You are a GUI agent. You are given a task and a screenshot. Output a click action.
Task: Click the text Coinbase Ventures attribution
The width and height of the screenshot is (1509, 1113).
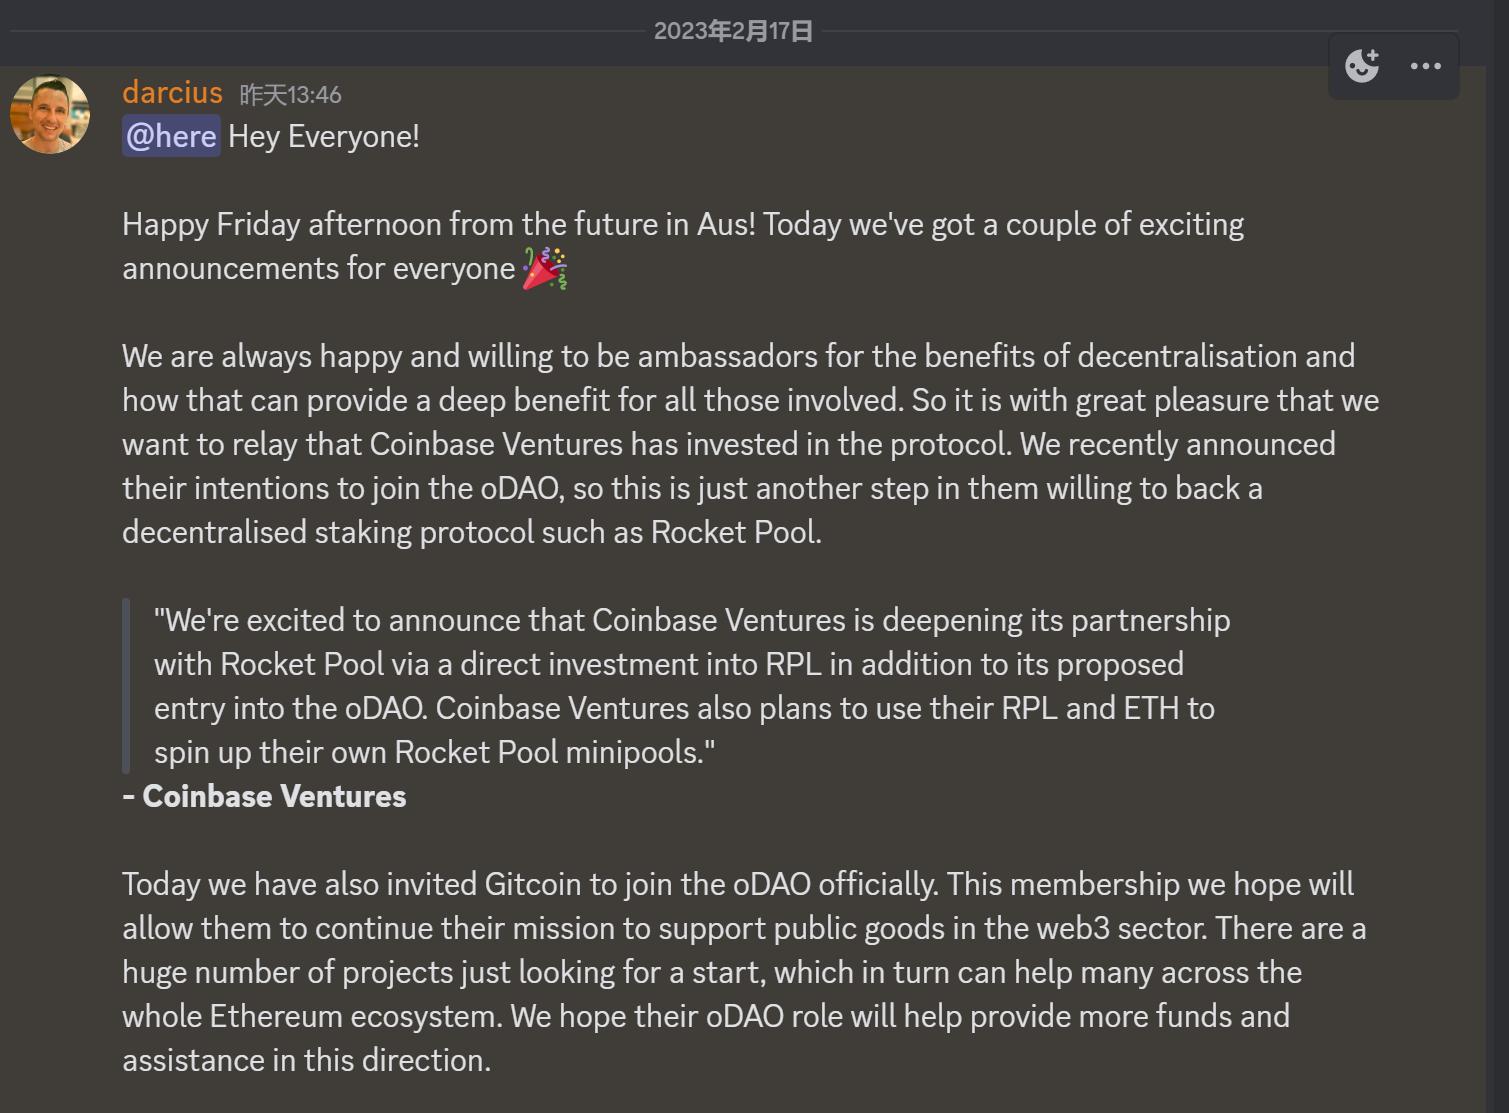coord(263,796)
